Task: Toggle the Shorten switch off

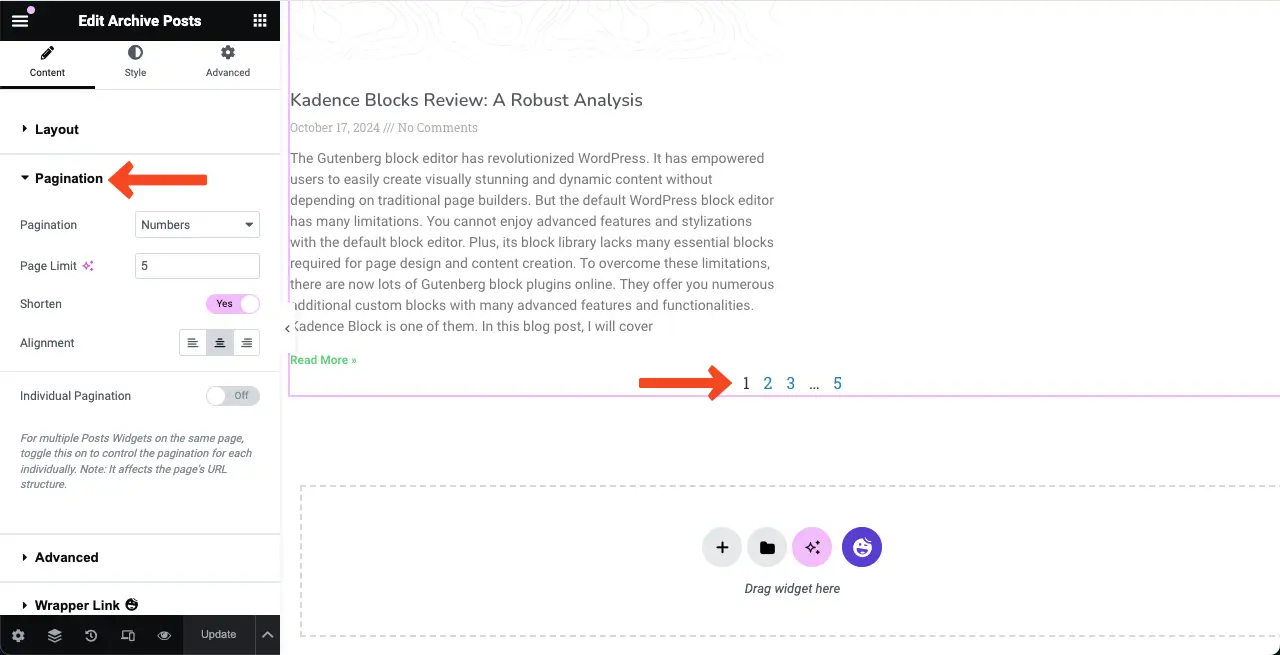Action: click(233, 304)
